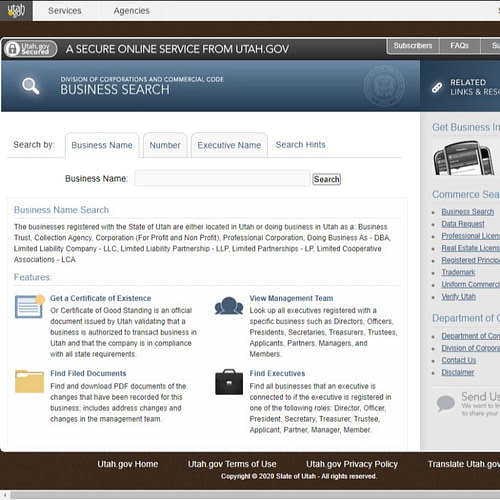The image size is (500, 500).
Task: Click the magnifying glass Business Search icon
Action: click(30, 86)
